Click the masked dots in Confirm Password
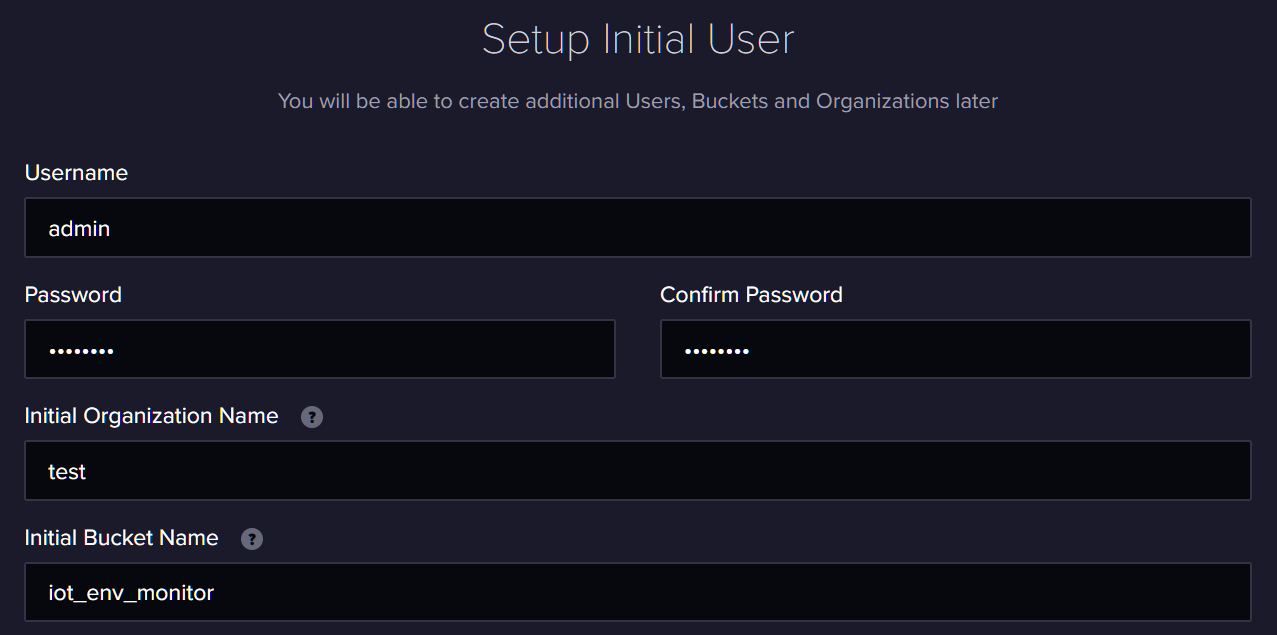 click(x=717, y=351)
